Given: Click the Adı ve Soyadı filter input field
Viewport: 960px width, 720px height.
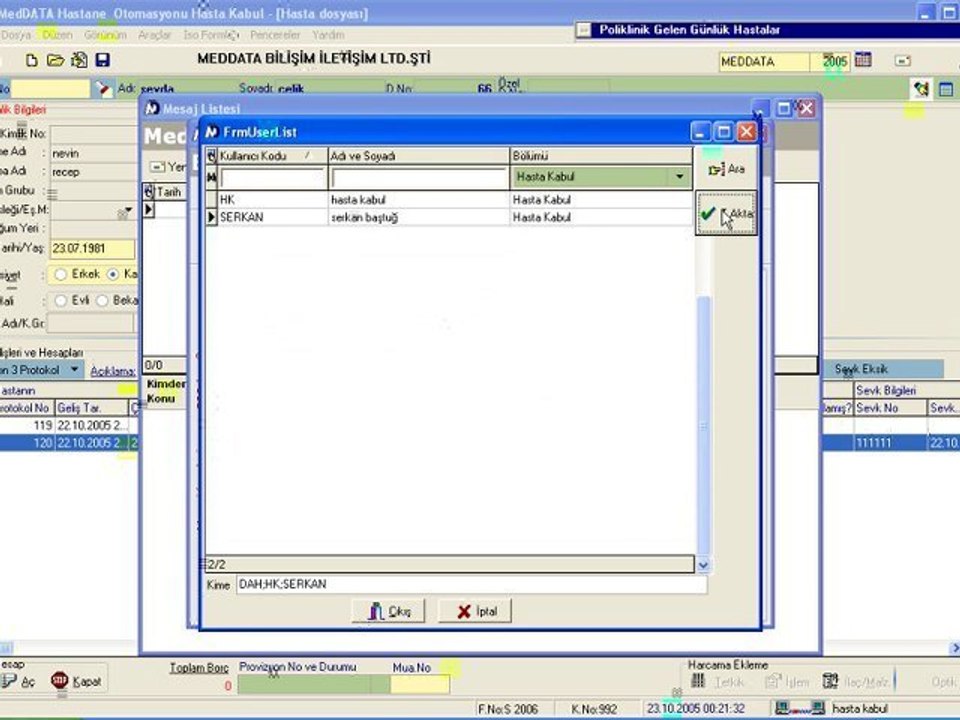Looking at the screenshot, I should click(419, 178).
